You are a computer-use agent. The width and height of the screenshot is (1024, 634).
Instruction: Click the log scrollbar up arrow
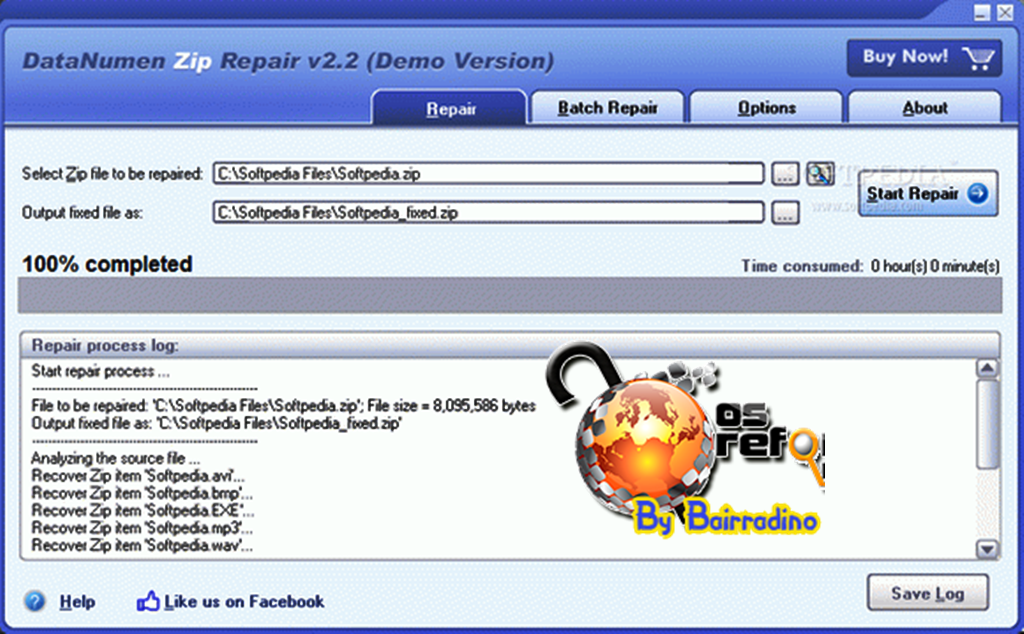pyautogui.click(x=987, y=368)
